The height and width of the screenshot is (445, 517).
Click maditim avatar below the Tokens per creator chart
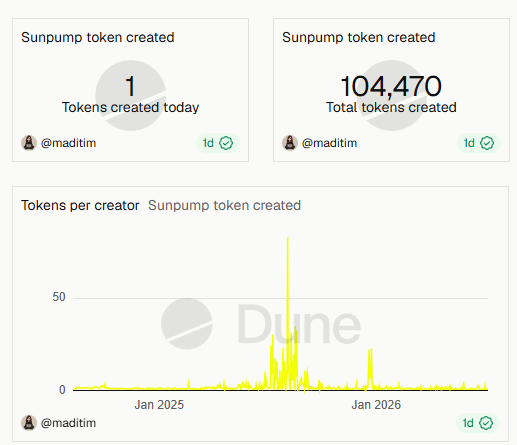29,423
